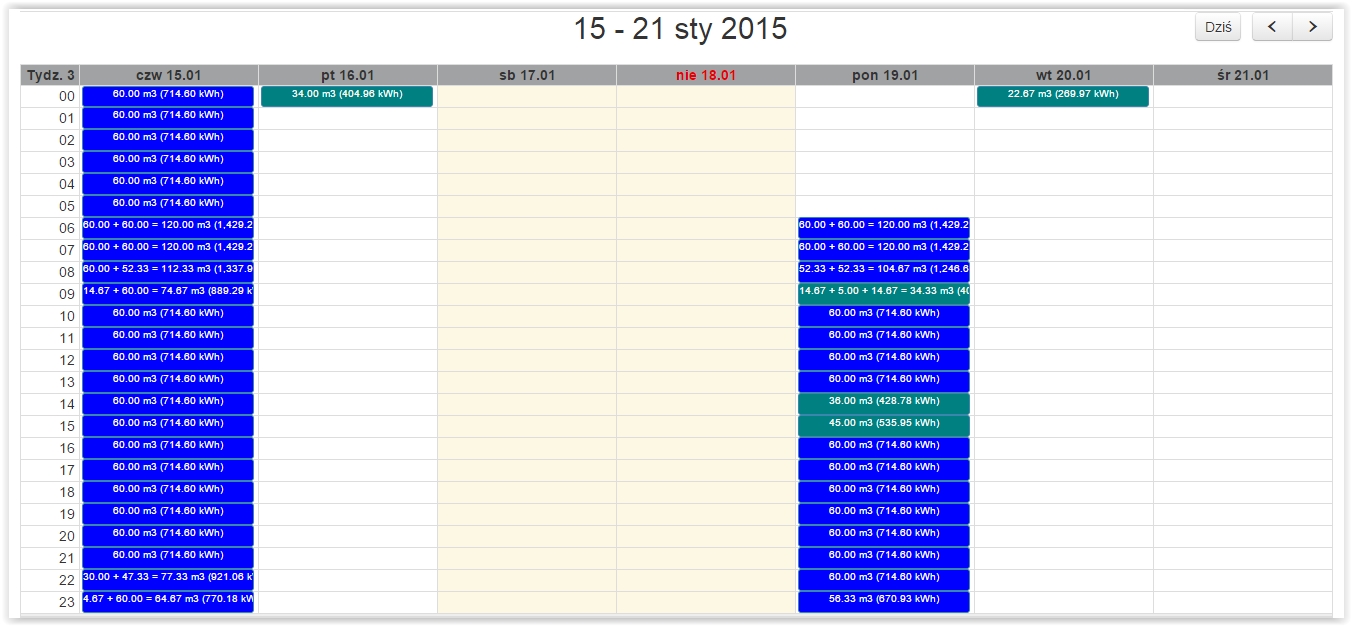This screenshot has width=1352, height=626.
Task: Open czw 15.01 event in hour 03 row
Action: point(168,162)
